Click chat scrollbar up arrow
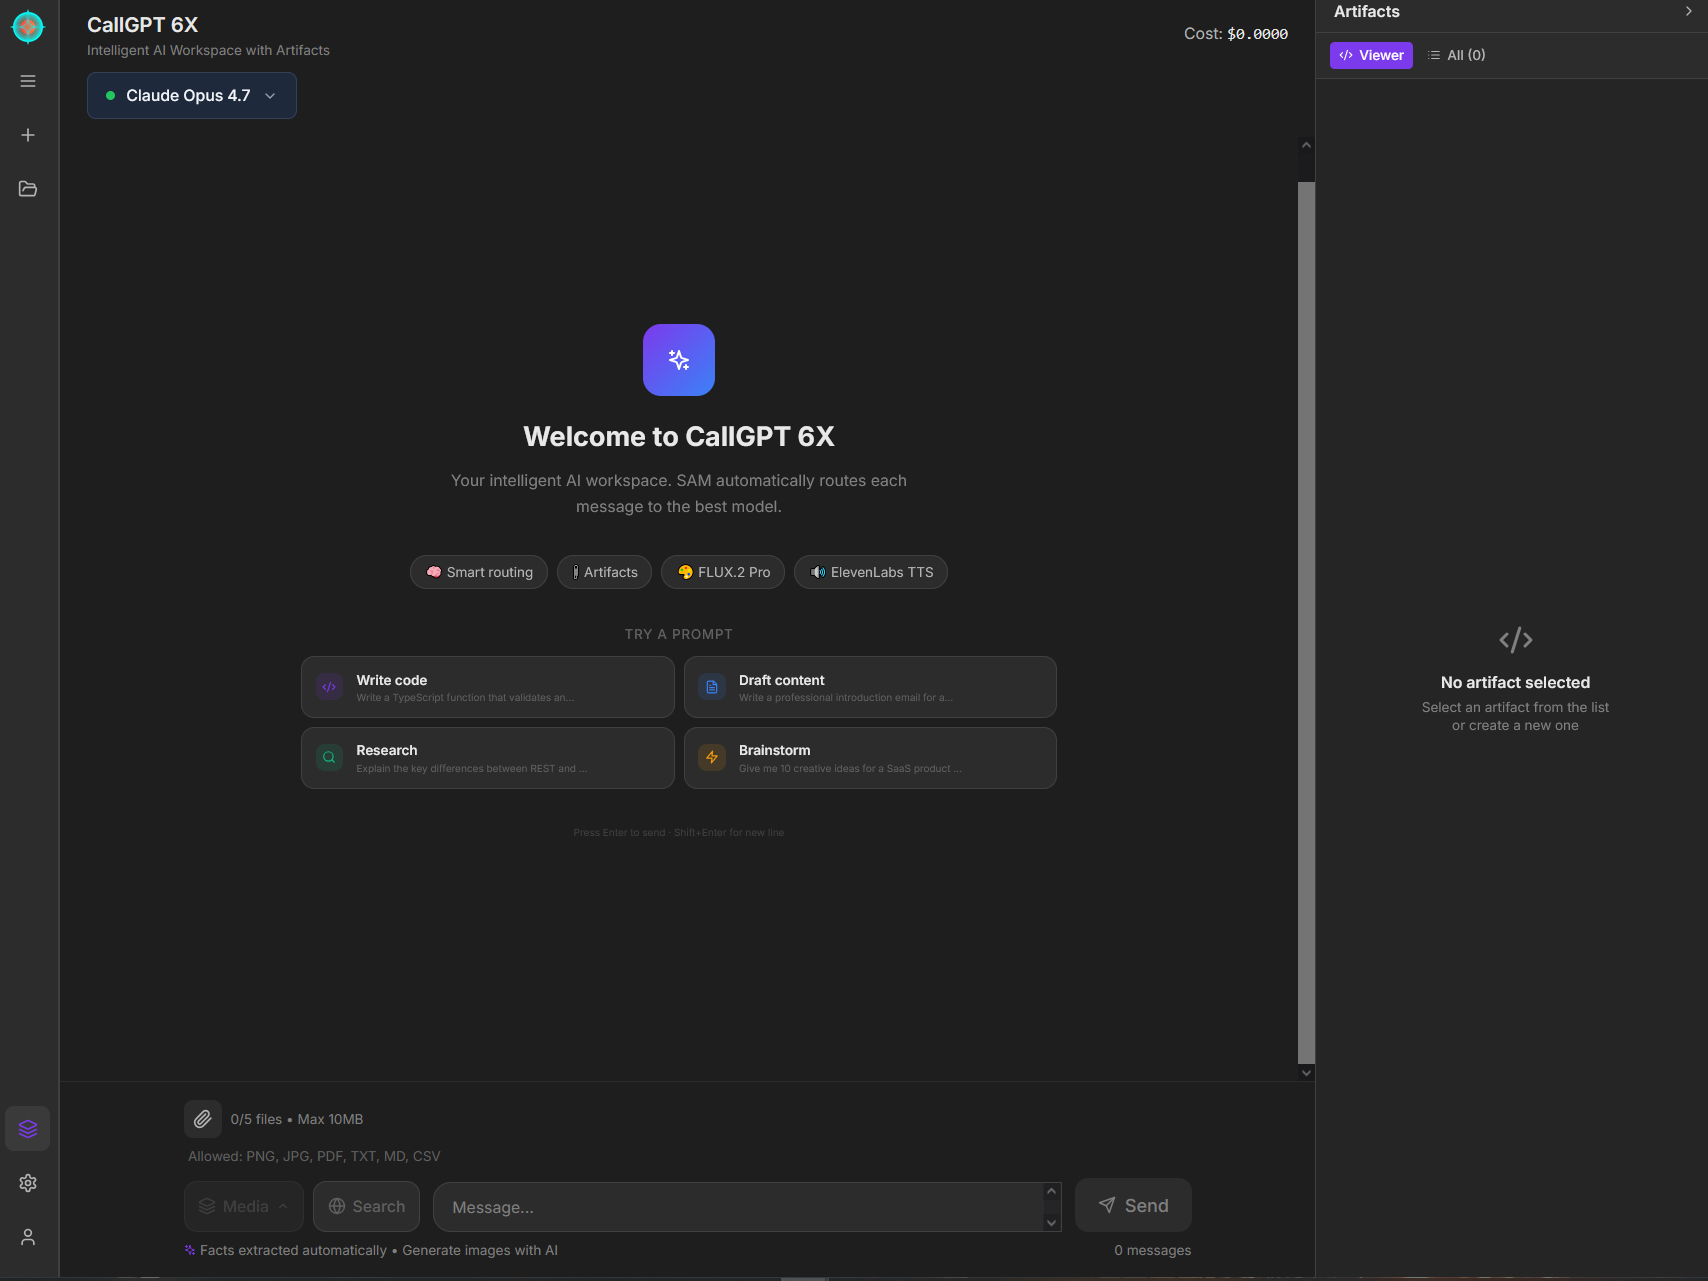Image resolution: width=1708 pixels, height=1281 pixels. pos(1306,145)
